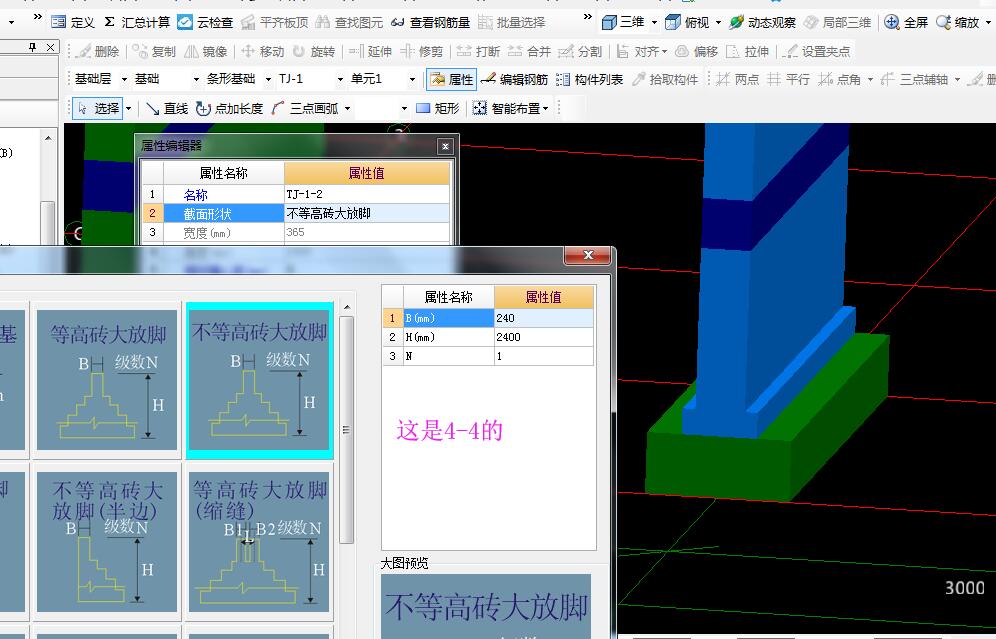The width and height of the screenshot is (996, 639).
Task: Expand the 选择 dropdown arrow
Action: click(x=129, y=109)
